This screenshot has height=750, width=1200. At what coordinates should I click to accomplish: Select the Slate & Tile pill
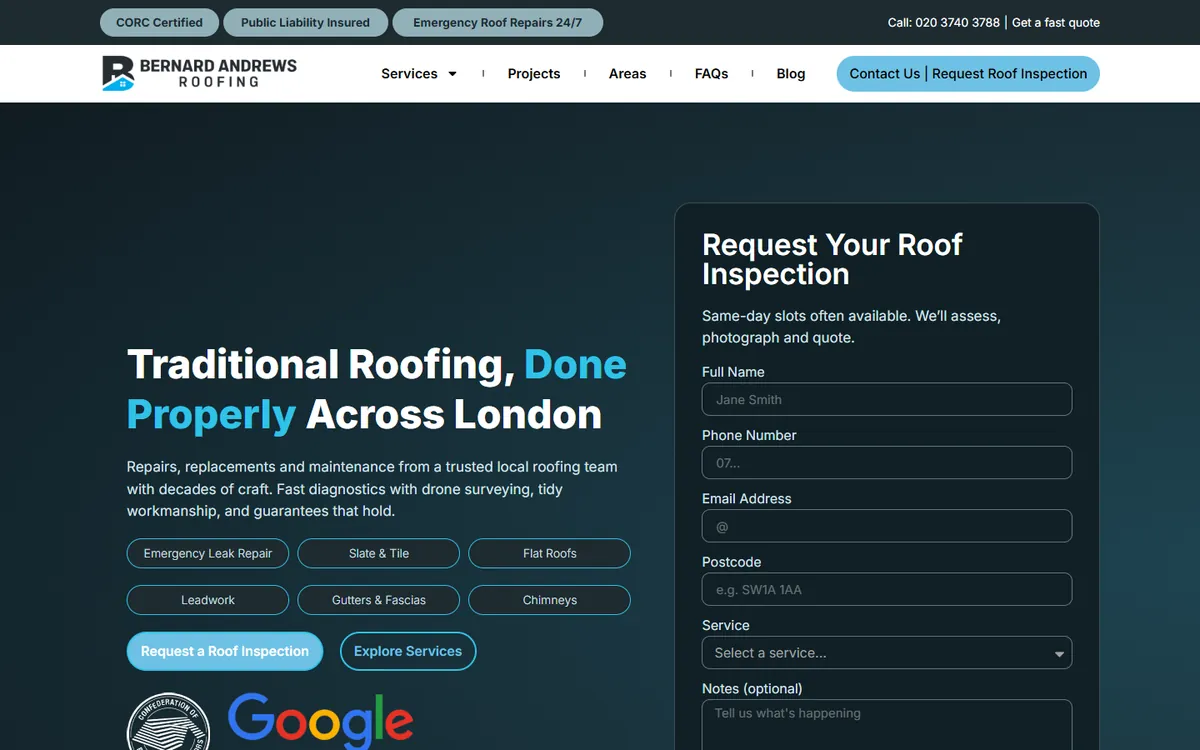pos(379,553)
